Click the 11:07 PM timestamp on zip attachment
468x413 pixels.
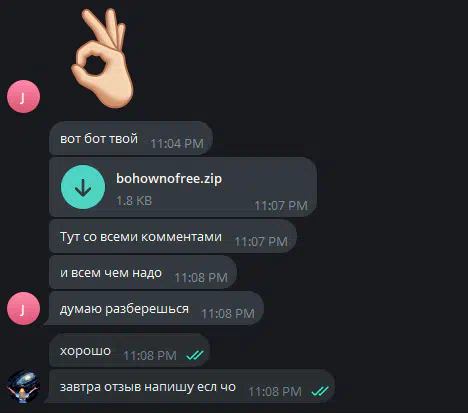[281, 206]
